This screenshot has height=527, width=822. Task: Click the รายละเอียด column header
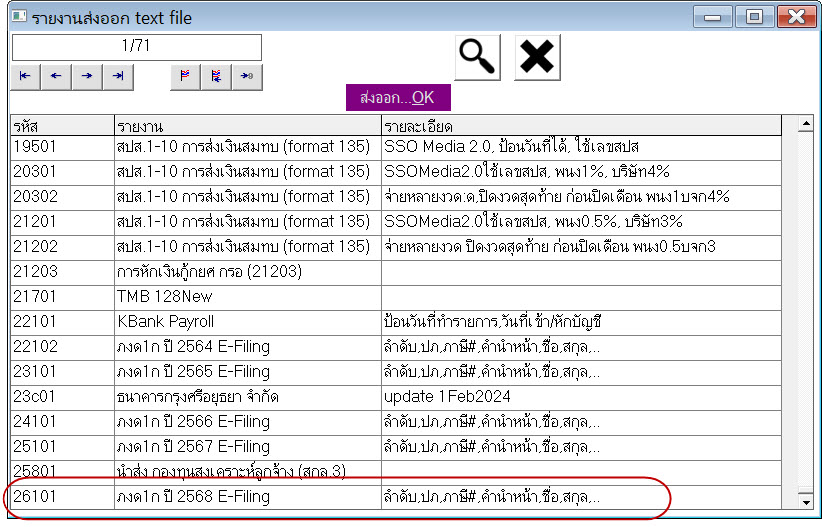[581, 126]
